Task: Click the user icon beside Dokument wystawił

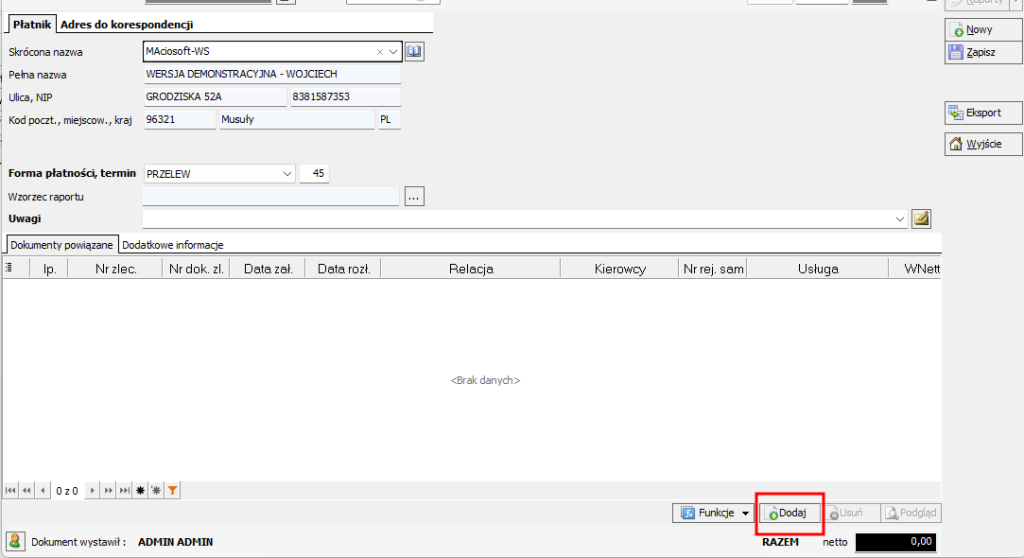Action: click(15, 541)
